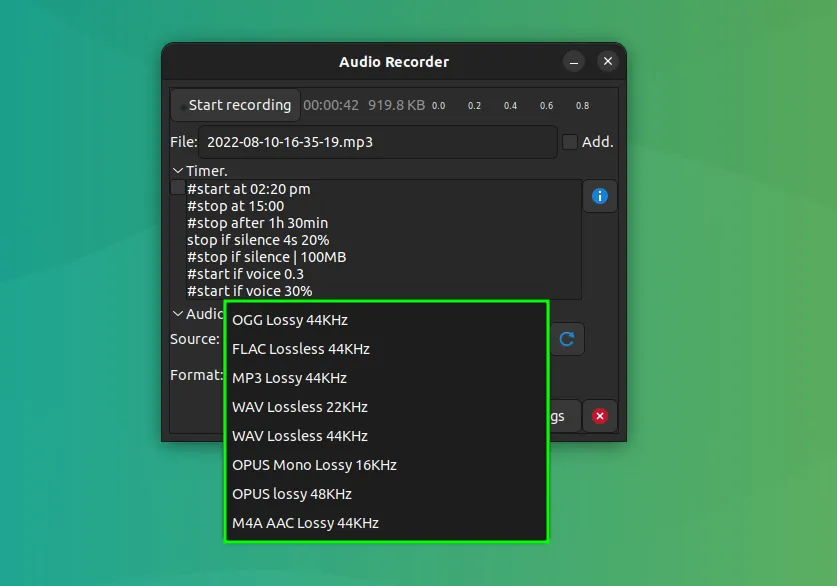Click the filename field showing 2022-08-10-16-35-19.mp3

[x=380, y=142]
